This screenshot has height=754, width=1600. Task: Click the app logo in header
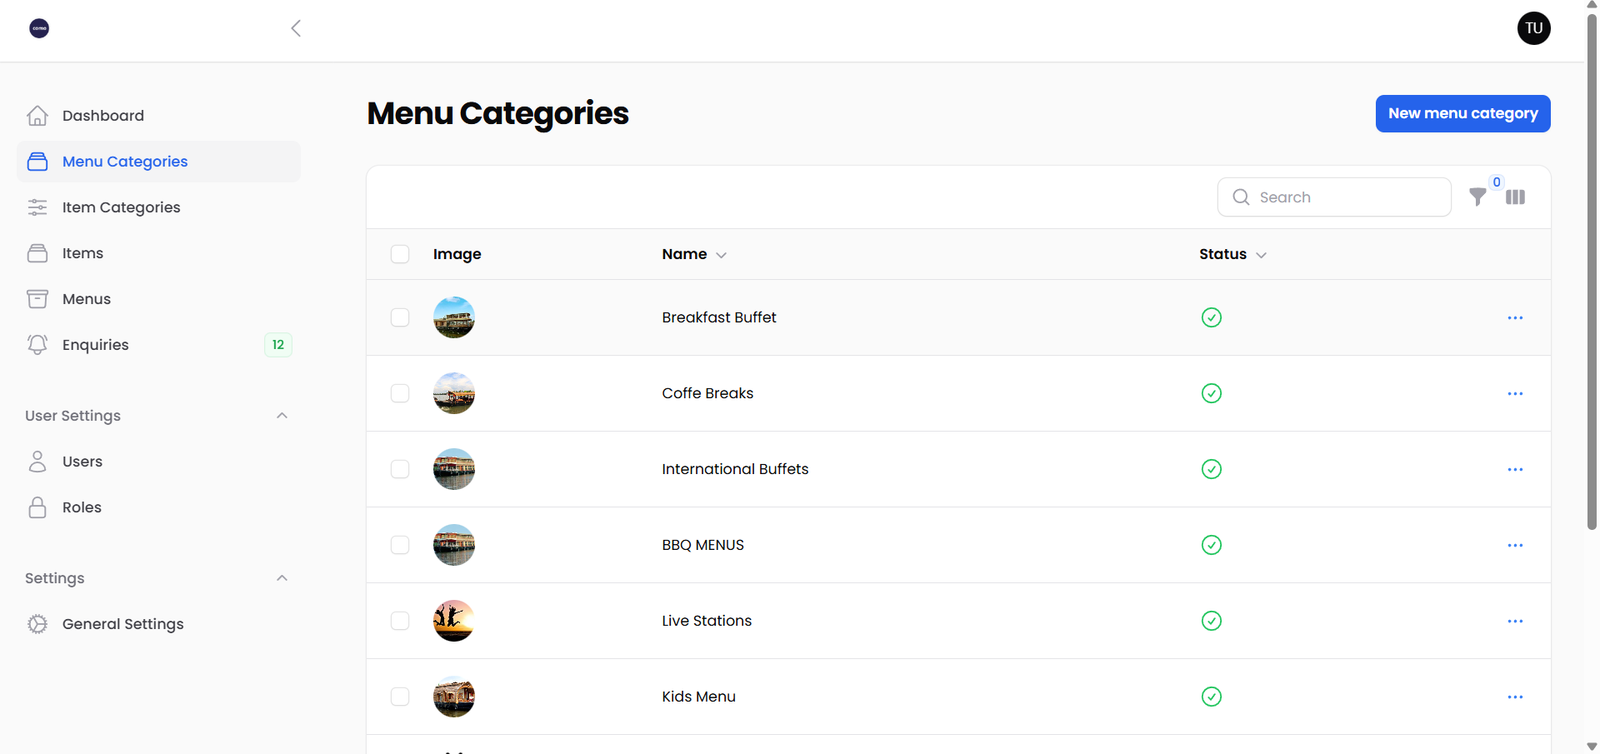pyautogui.click(x=39, y=28)
